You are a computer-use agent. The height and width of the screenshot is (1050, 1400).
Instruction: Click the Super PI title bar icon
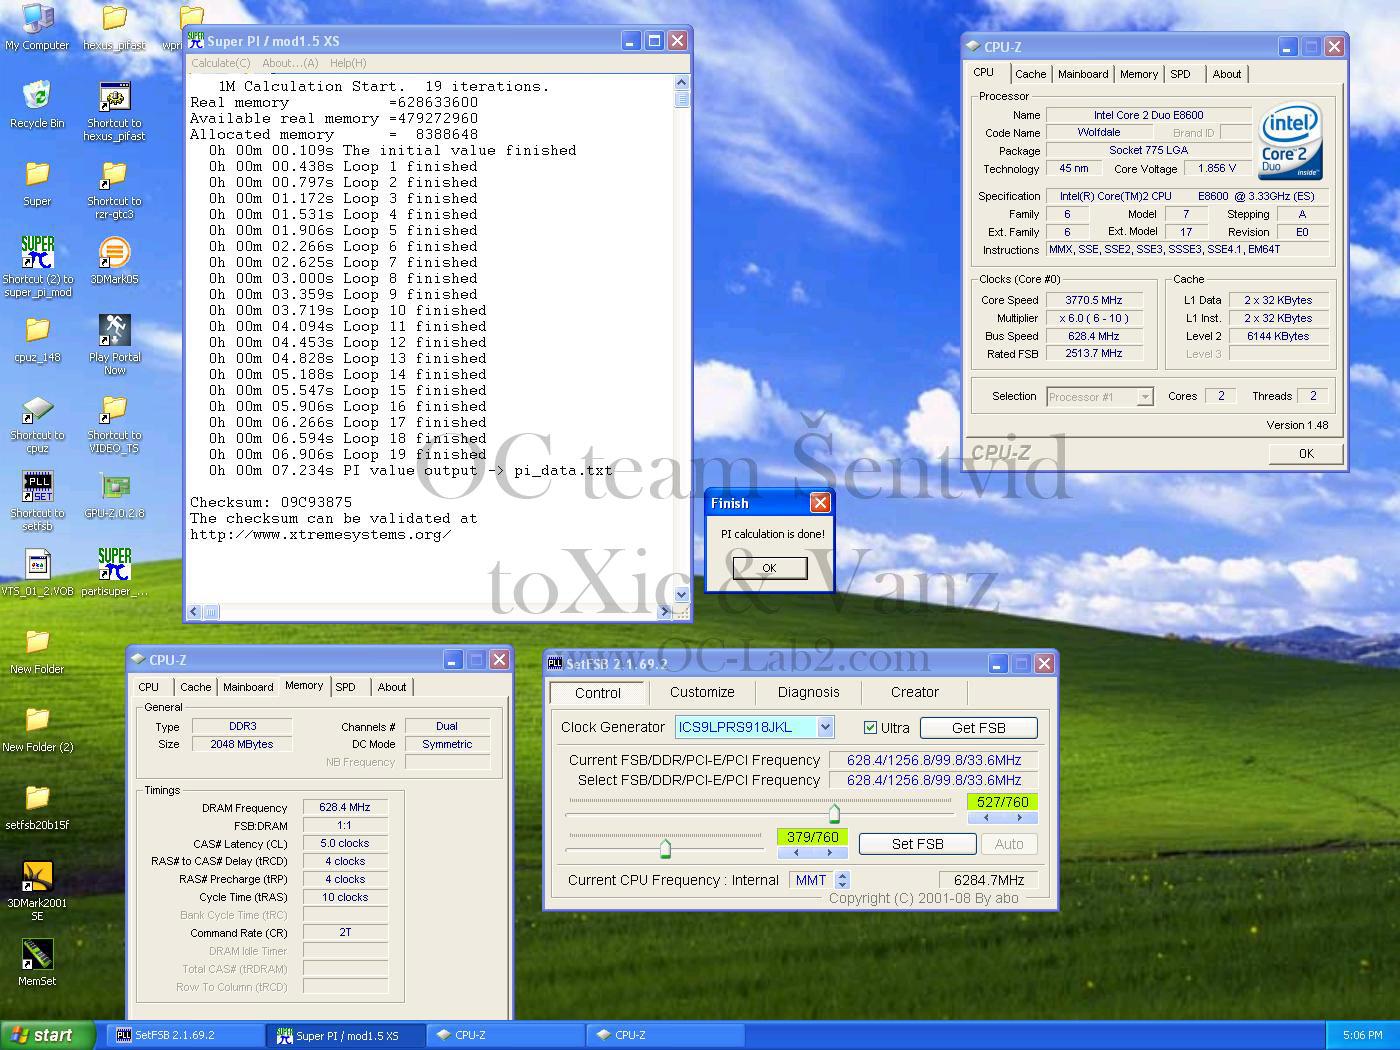[196, 40]
